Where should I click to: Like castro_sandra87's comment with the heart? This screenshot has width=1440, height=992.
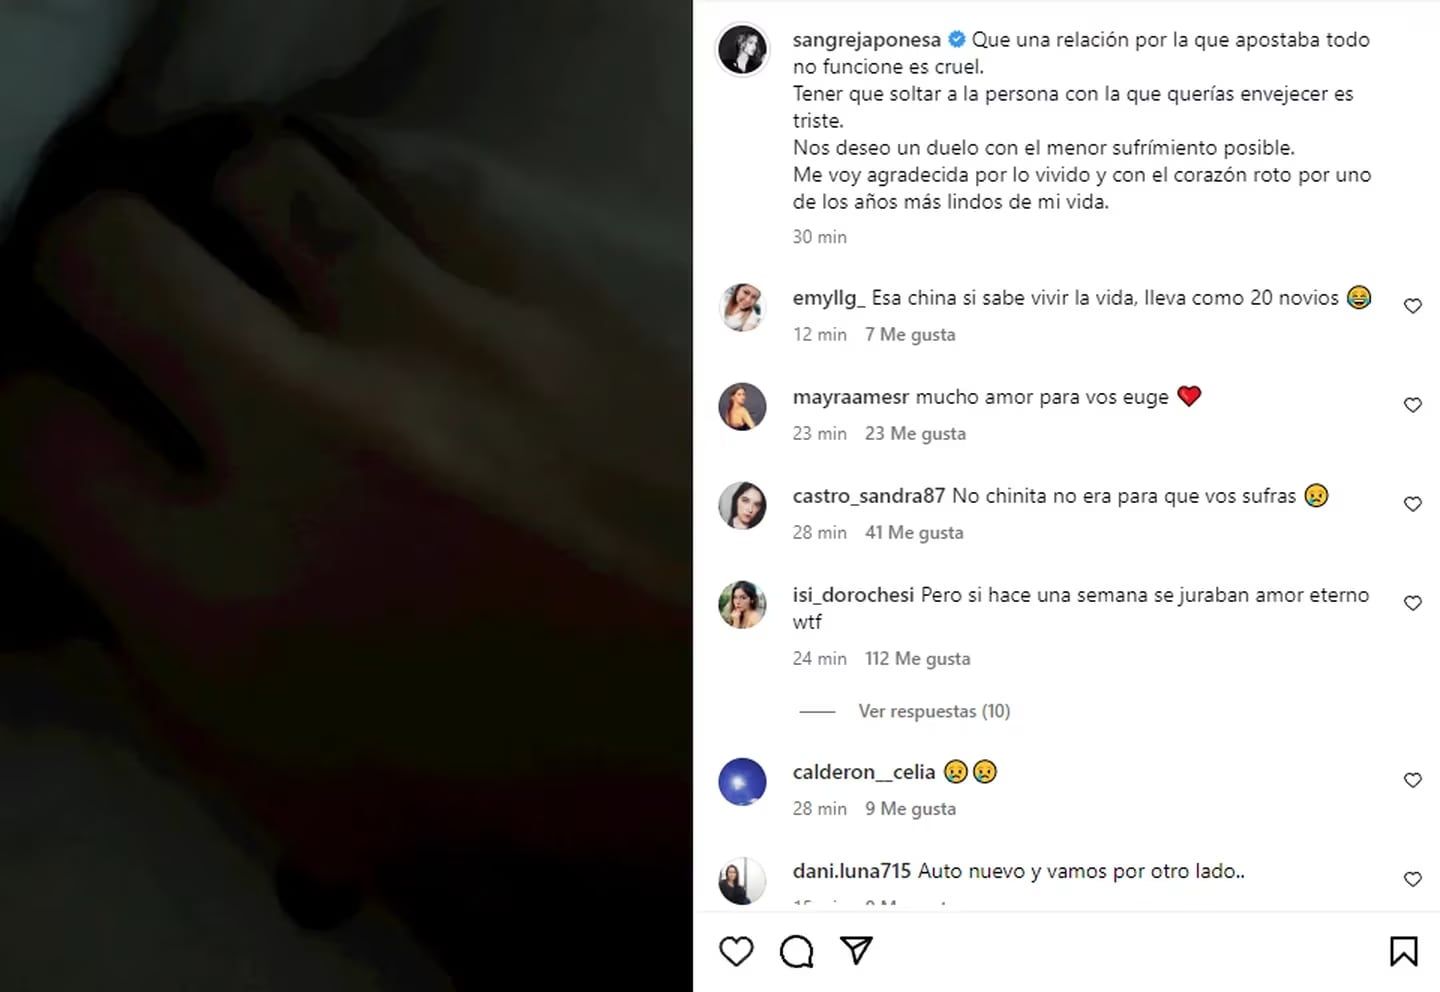(x=1412, y=504)
